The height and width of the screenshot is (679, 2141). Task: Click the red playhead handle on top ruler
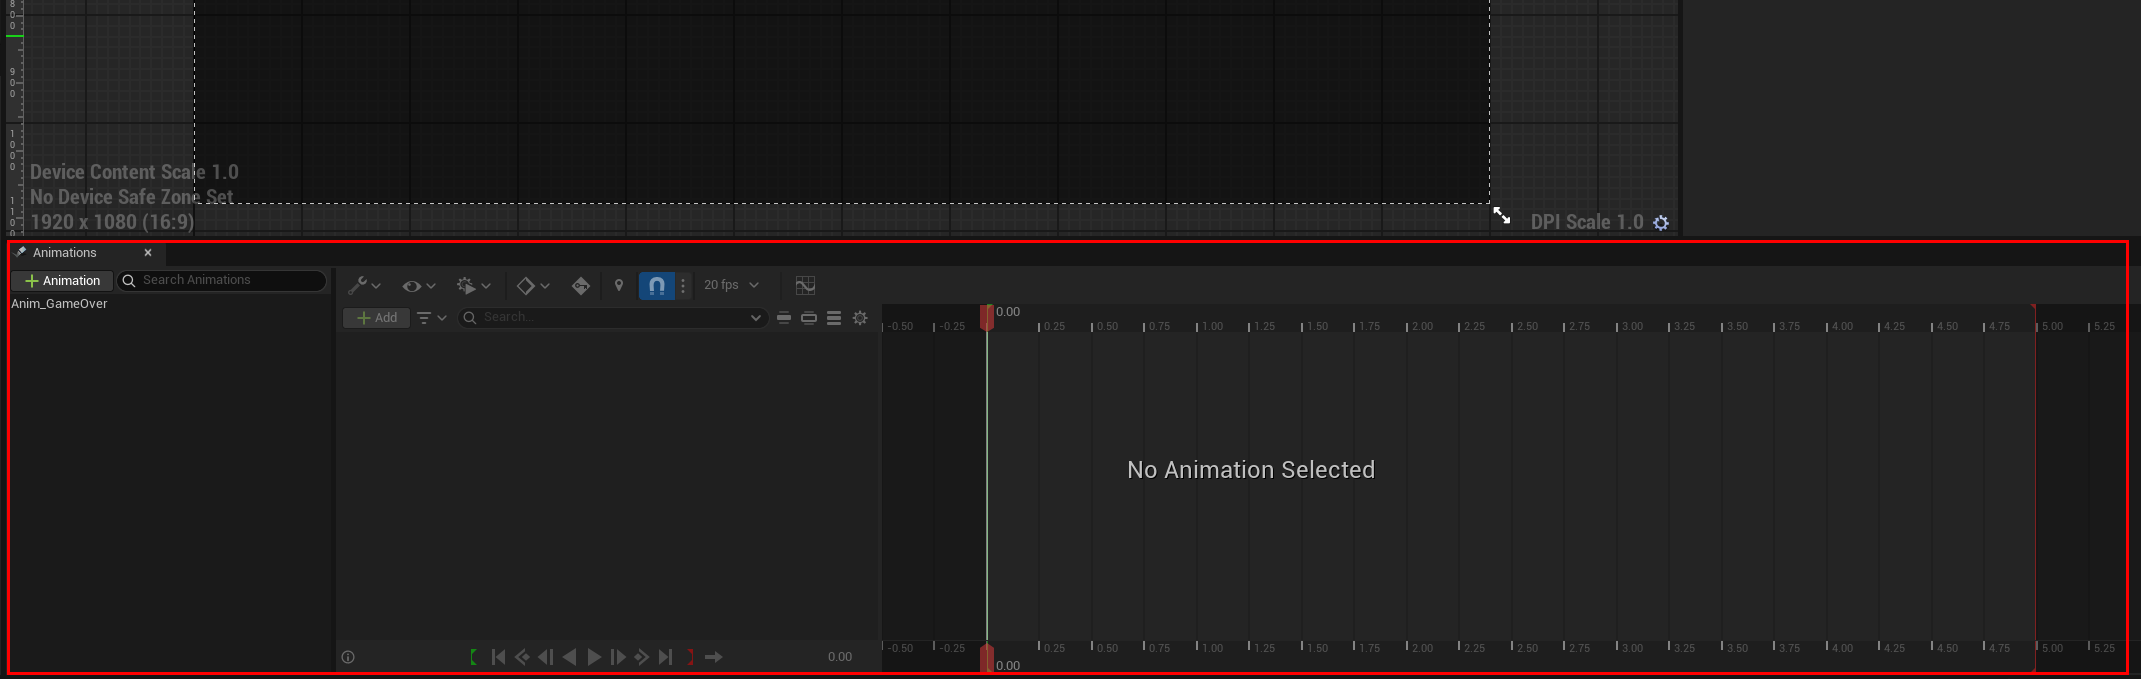tap(987, 317)
